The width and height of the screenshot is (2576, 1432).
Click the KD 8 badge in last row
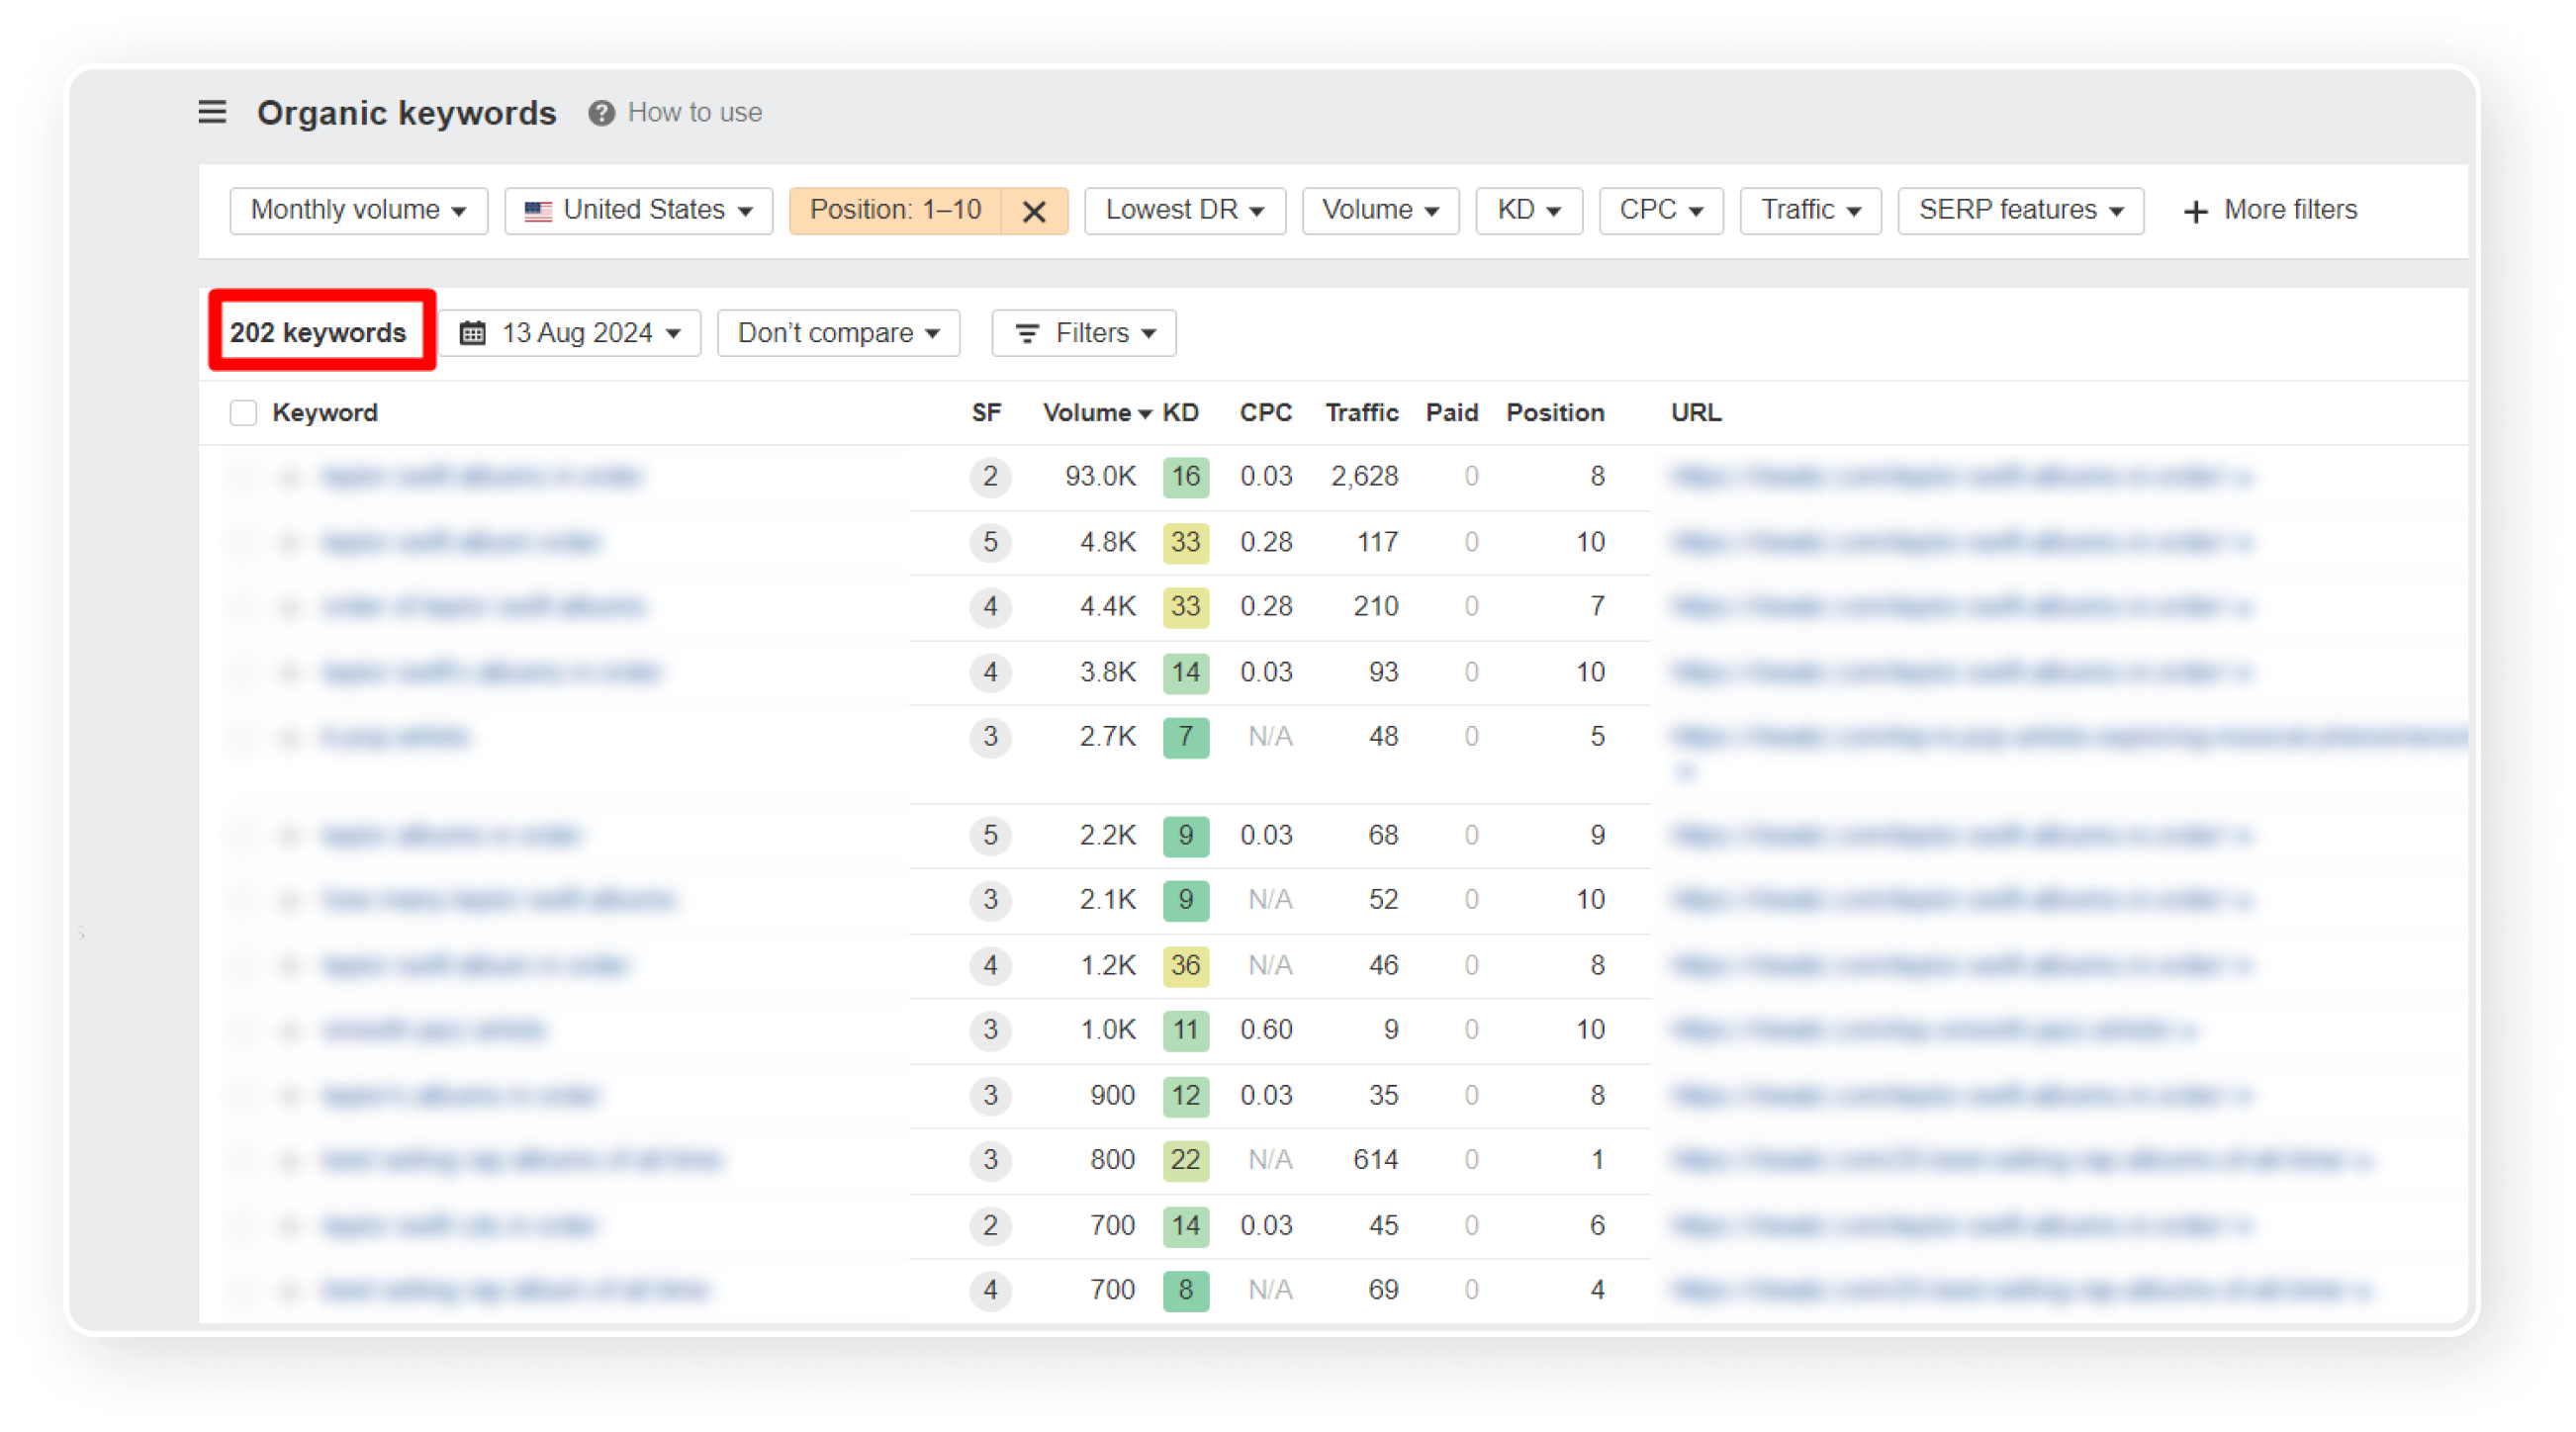(x=1185, y=1290)
